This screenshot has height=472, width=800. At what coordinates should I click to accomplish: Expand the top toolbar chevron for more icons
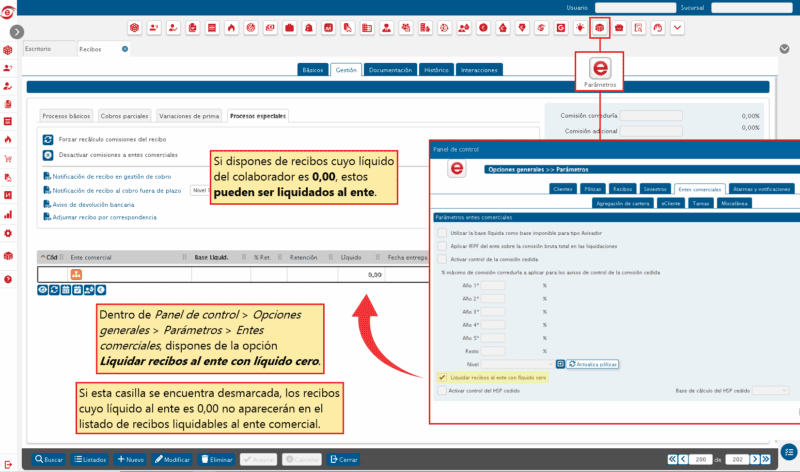coord(677,27)
